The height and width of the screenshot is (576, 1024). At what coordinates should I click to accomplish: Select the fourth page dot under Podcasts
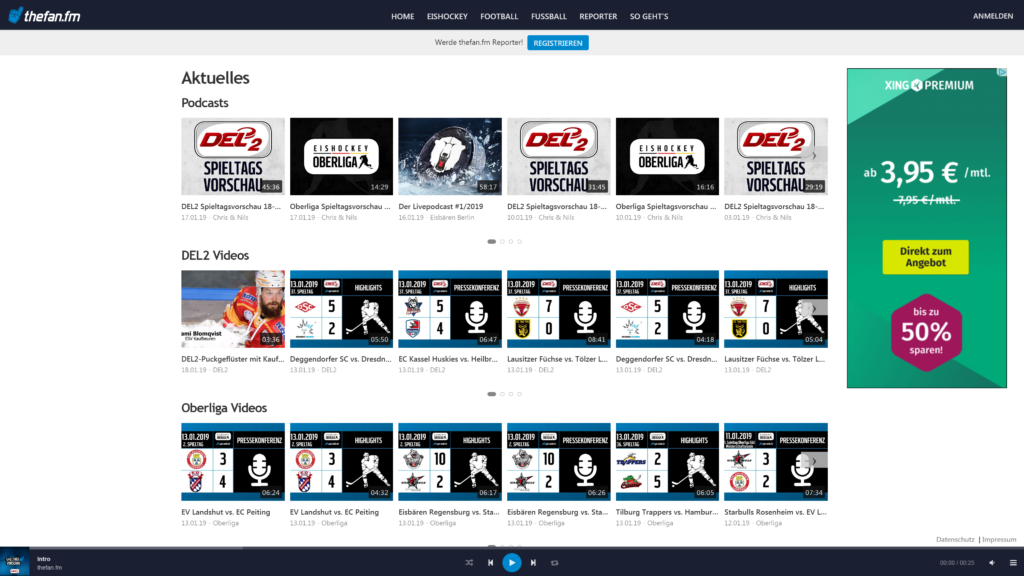coord(519,242)
